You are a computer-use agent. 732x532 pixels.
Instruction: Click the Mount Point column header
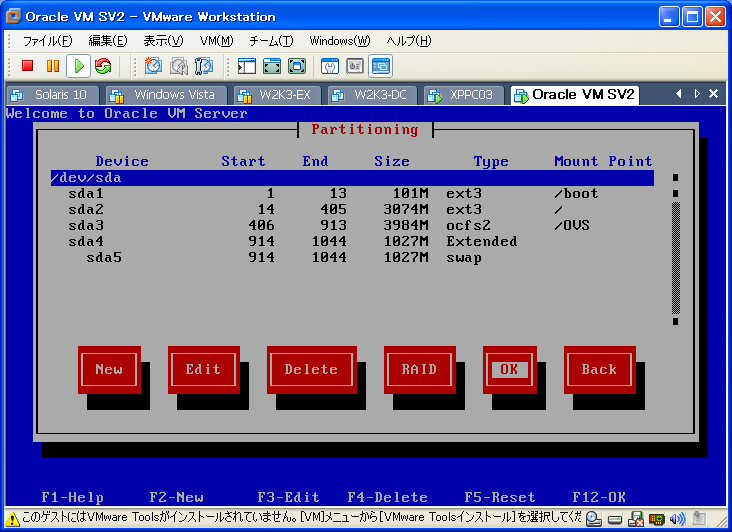pos(603,161)
